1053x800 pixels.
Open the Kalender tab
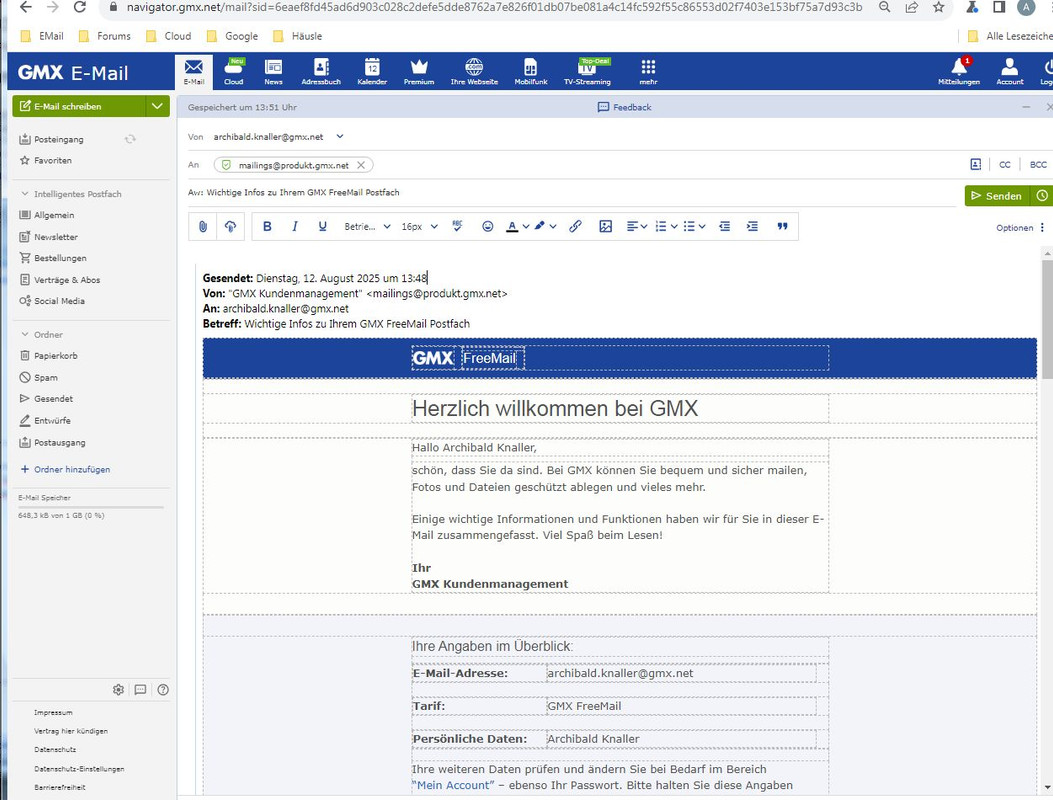372,71
